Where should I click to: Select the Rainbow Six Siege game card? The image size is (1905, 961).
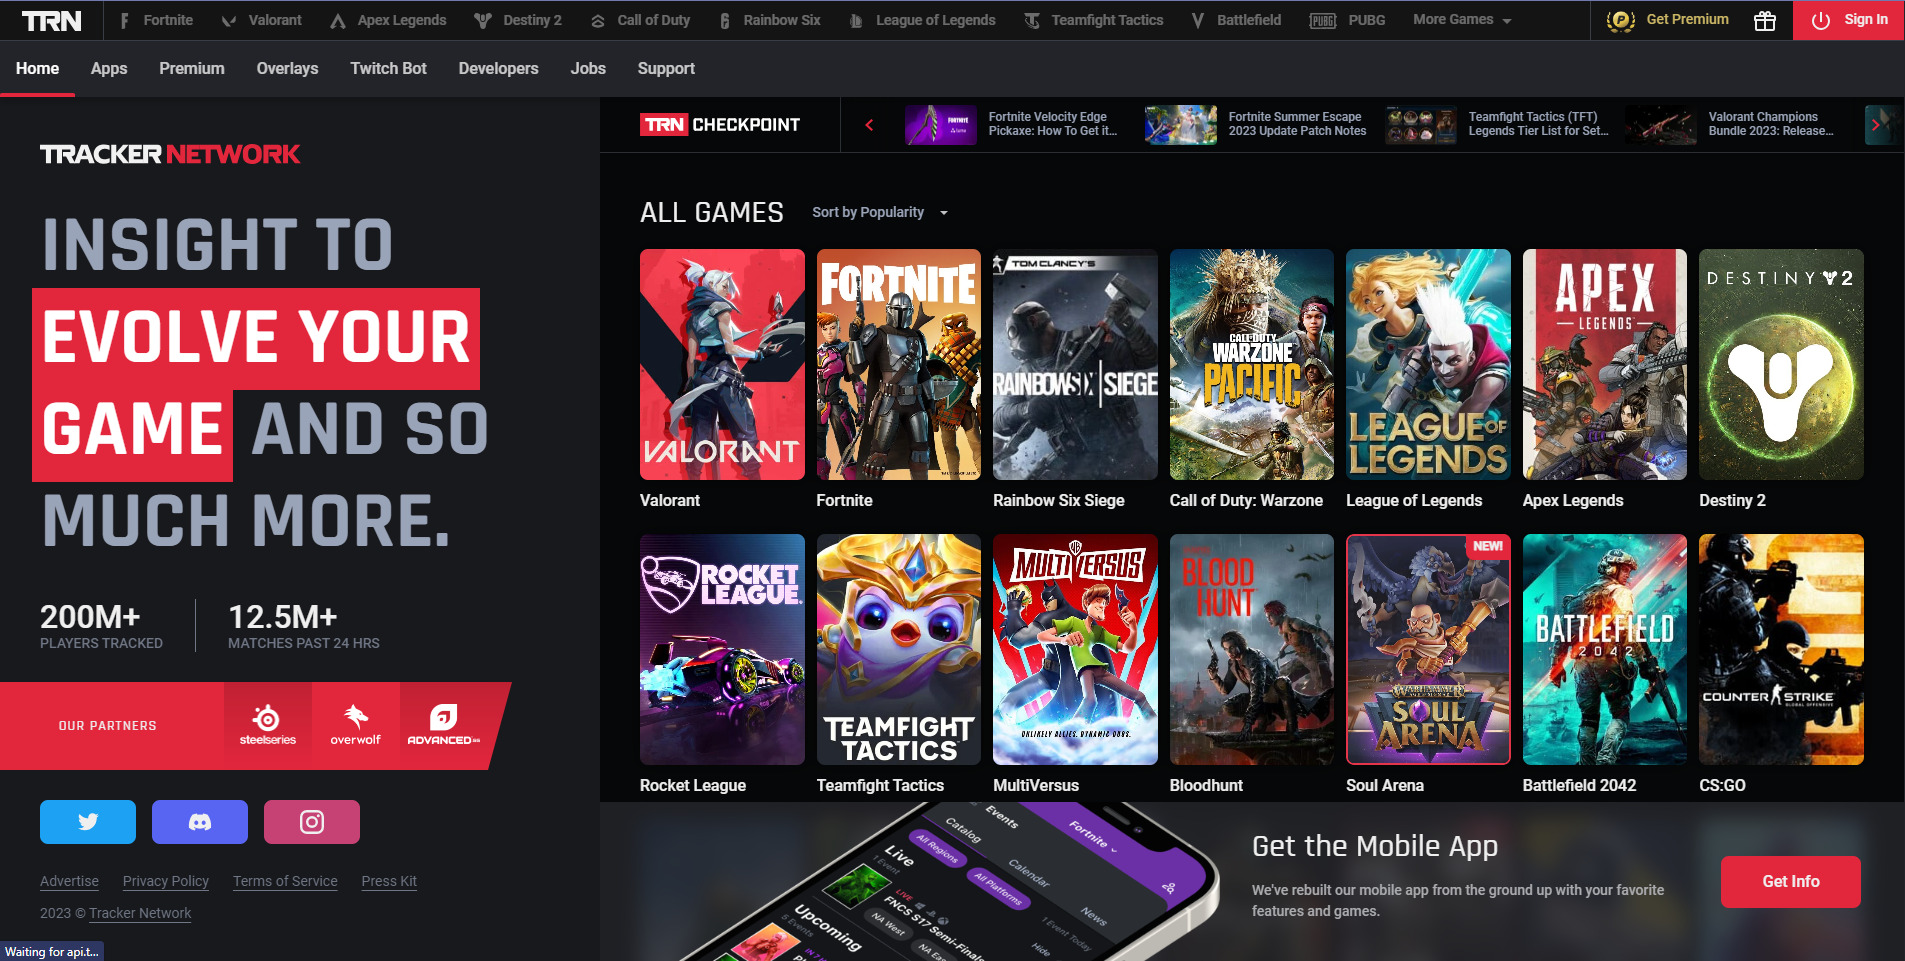click(x=1075, y=380)
